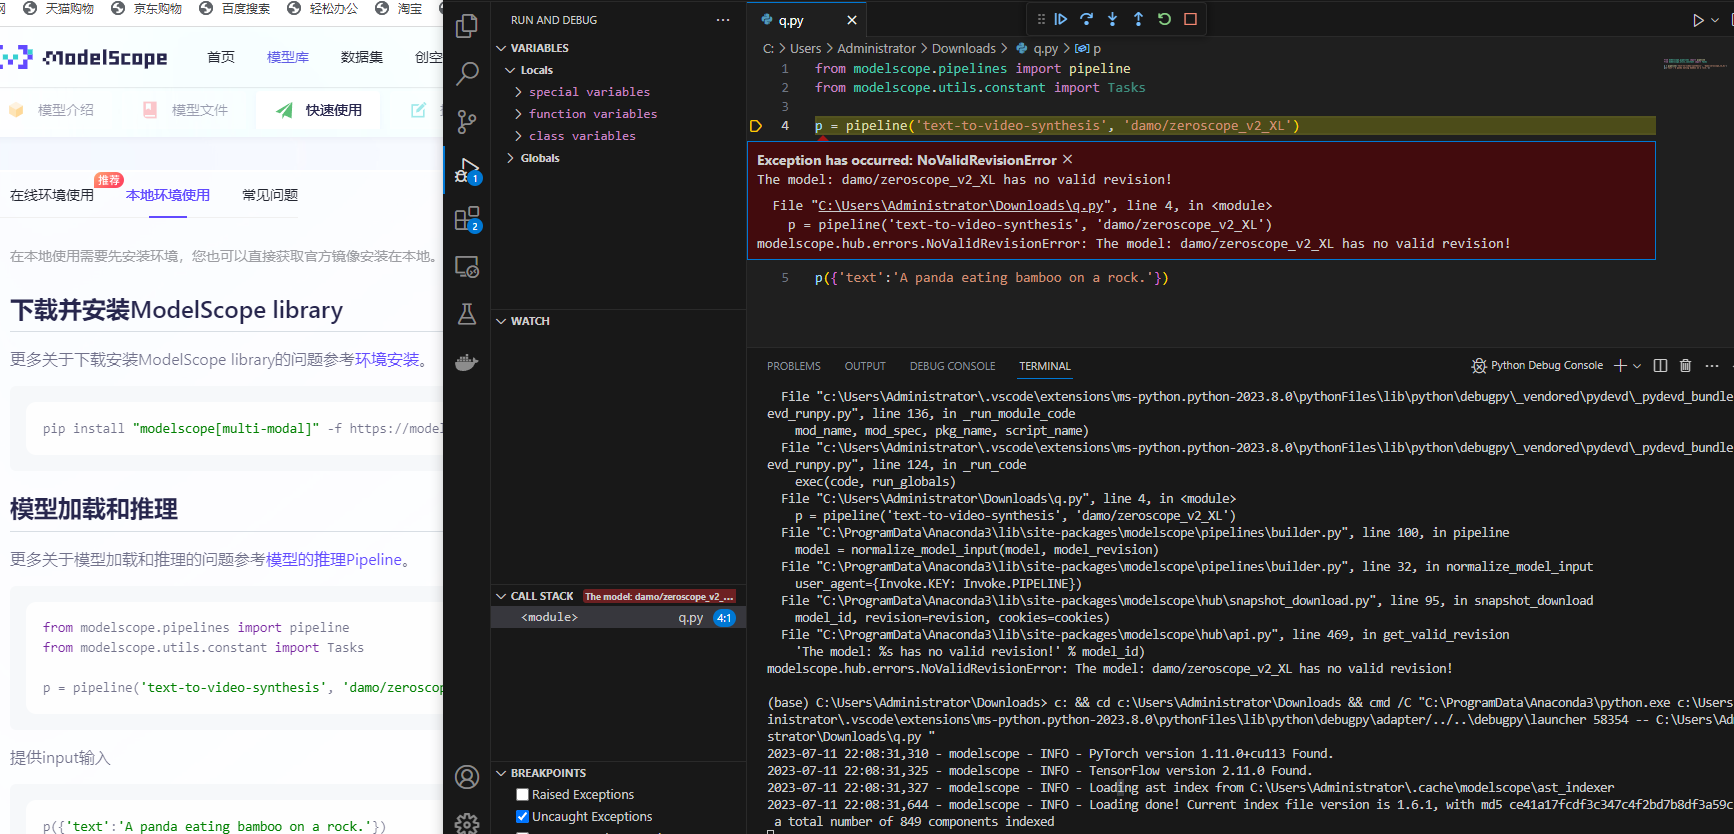Grab the debug toolbar drag handle
The image size is (1734, 834).
pyautogui.click(x=1041, y=19)
